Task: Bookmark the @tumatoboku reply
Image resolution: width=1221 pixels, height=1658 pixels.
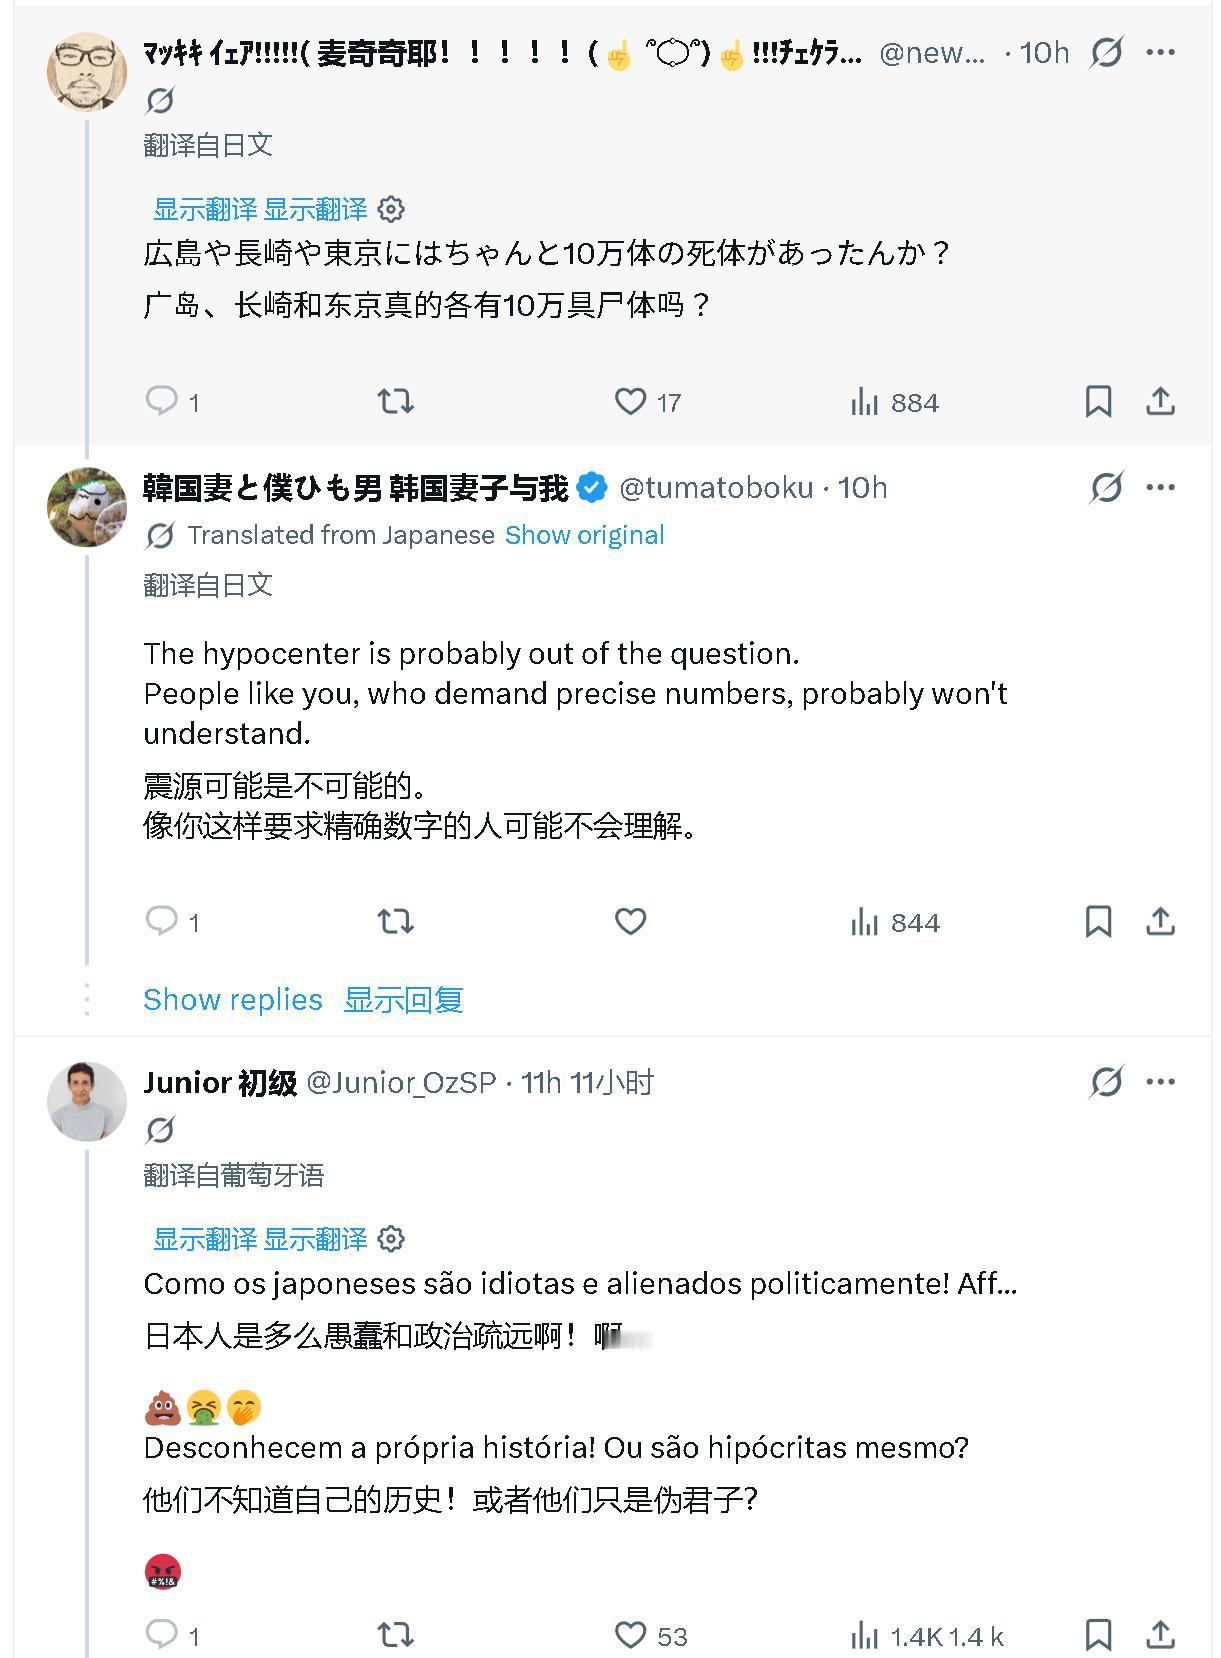Action: [x=1098, y=921]
